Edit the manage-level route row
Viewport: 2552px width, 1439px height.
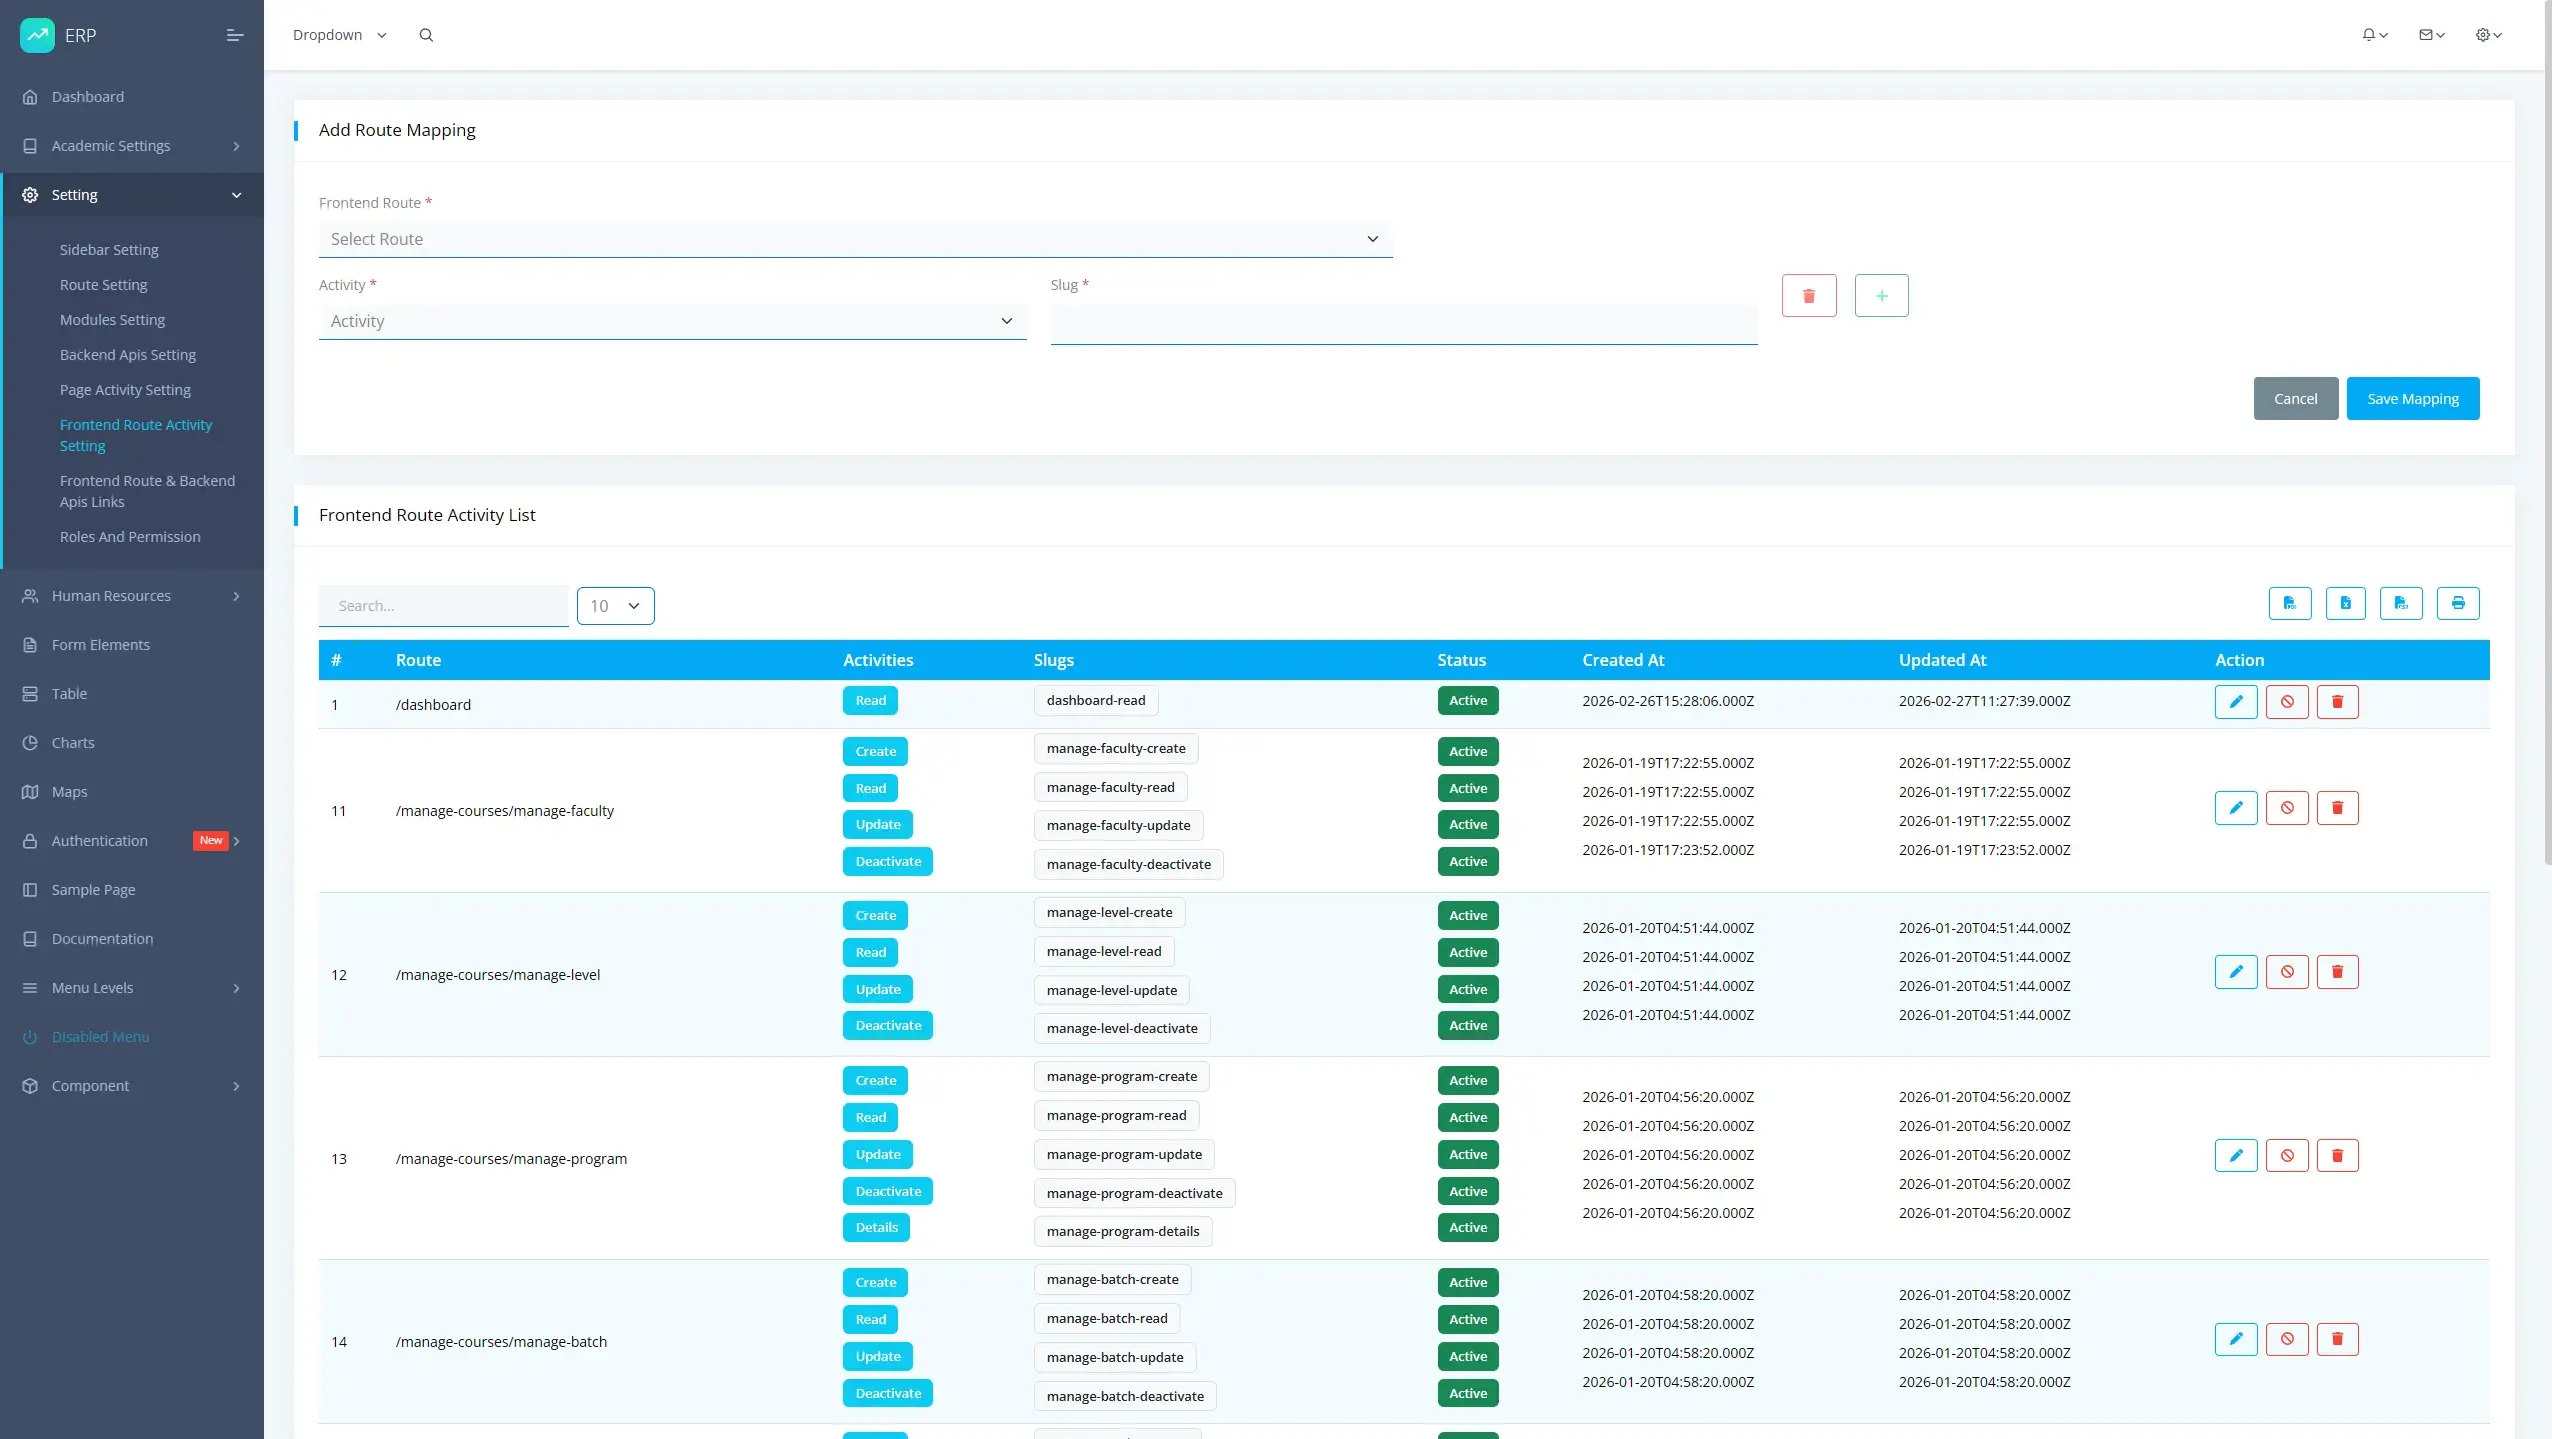point(2236,971)
